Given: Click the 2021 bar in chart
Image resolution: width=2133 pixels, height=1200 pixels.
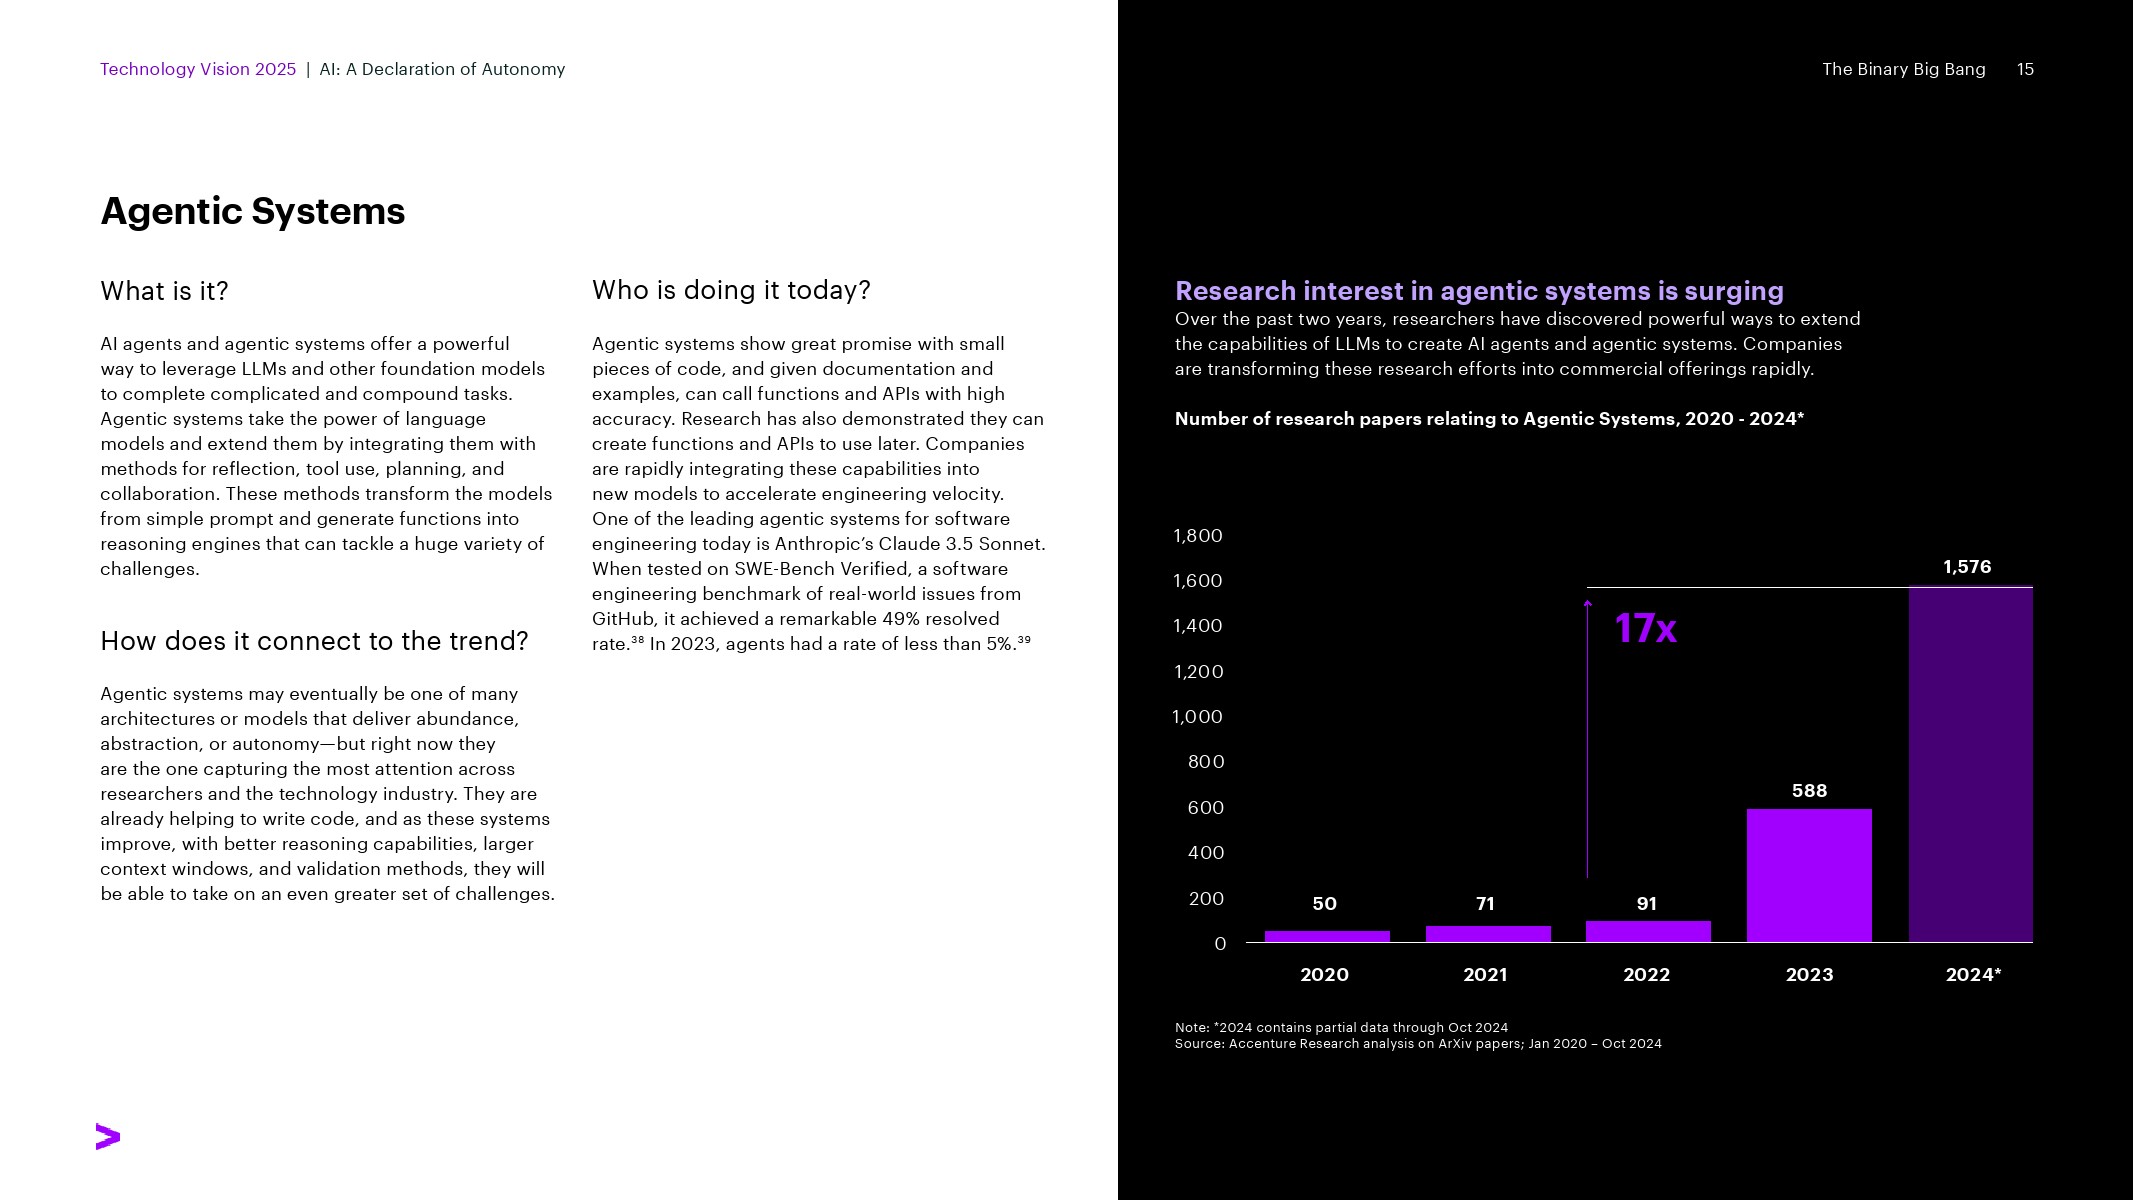Looking at the screenshot, I should pyautogui.click(x=1487, y=933).
